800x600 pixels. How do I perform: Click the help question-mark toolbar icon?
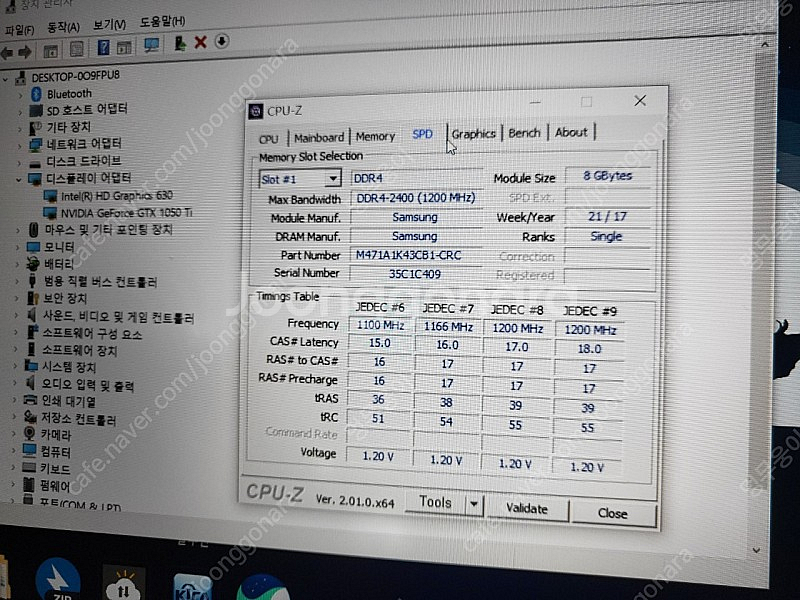click(103, 48)
